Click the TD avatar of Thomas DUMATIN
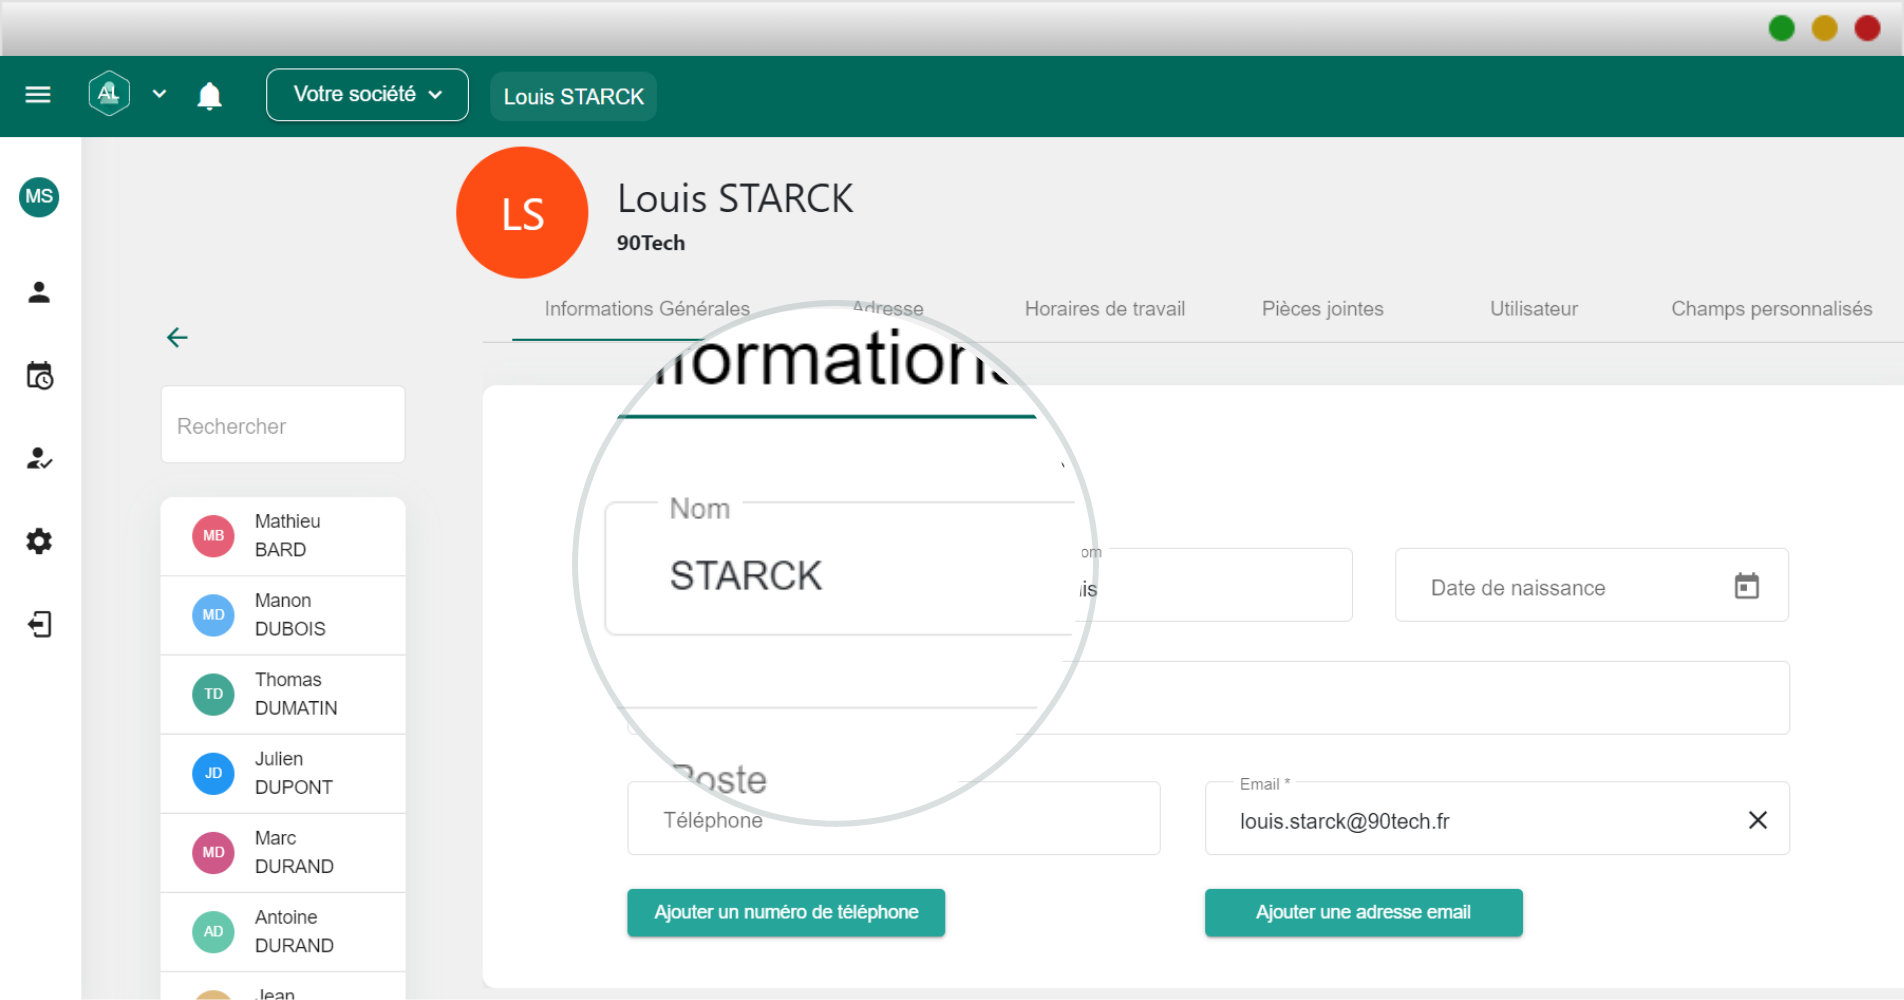This screenshot has height=1000, width=1904. [x=213, y=694]
